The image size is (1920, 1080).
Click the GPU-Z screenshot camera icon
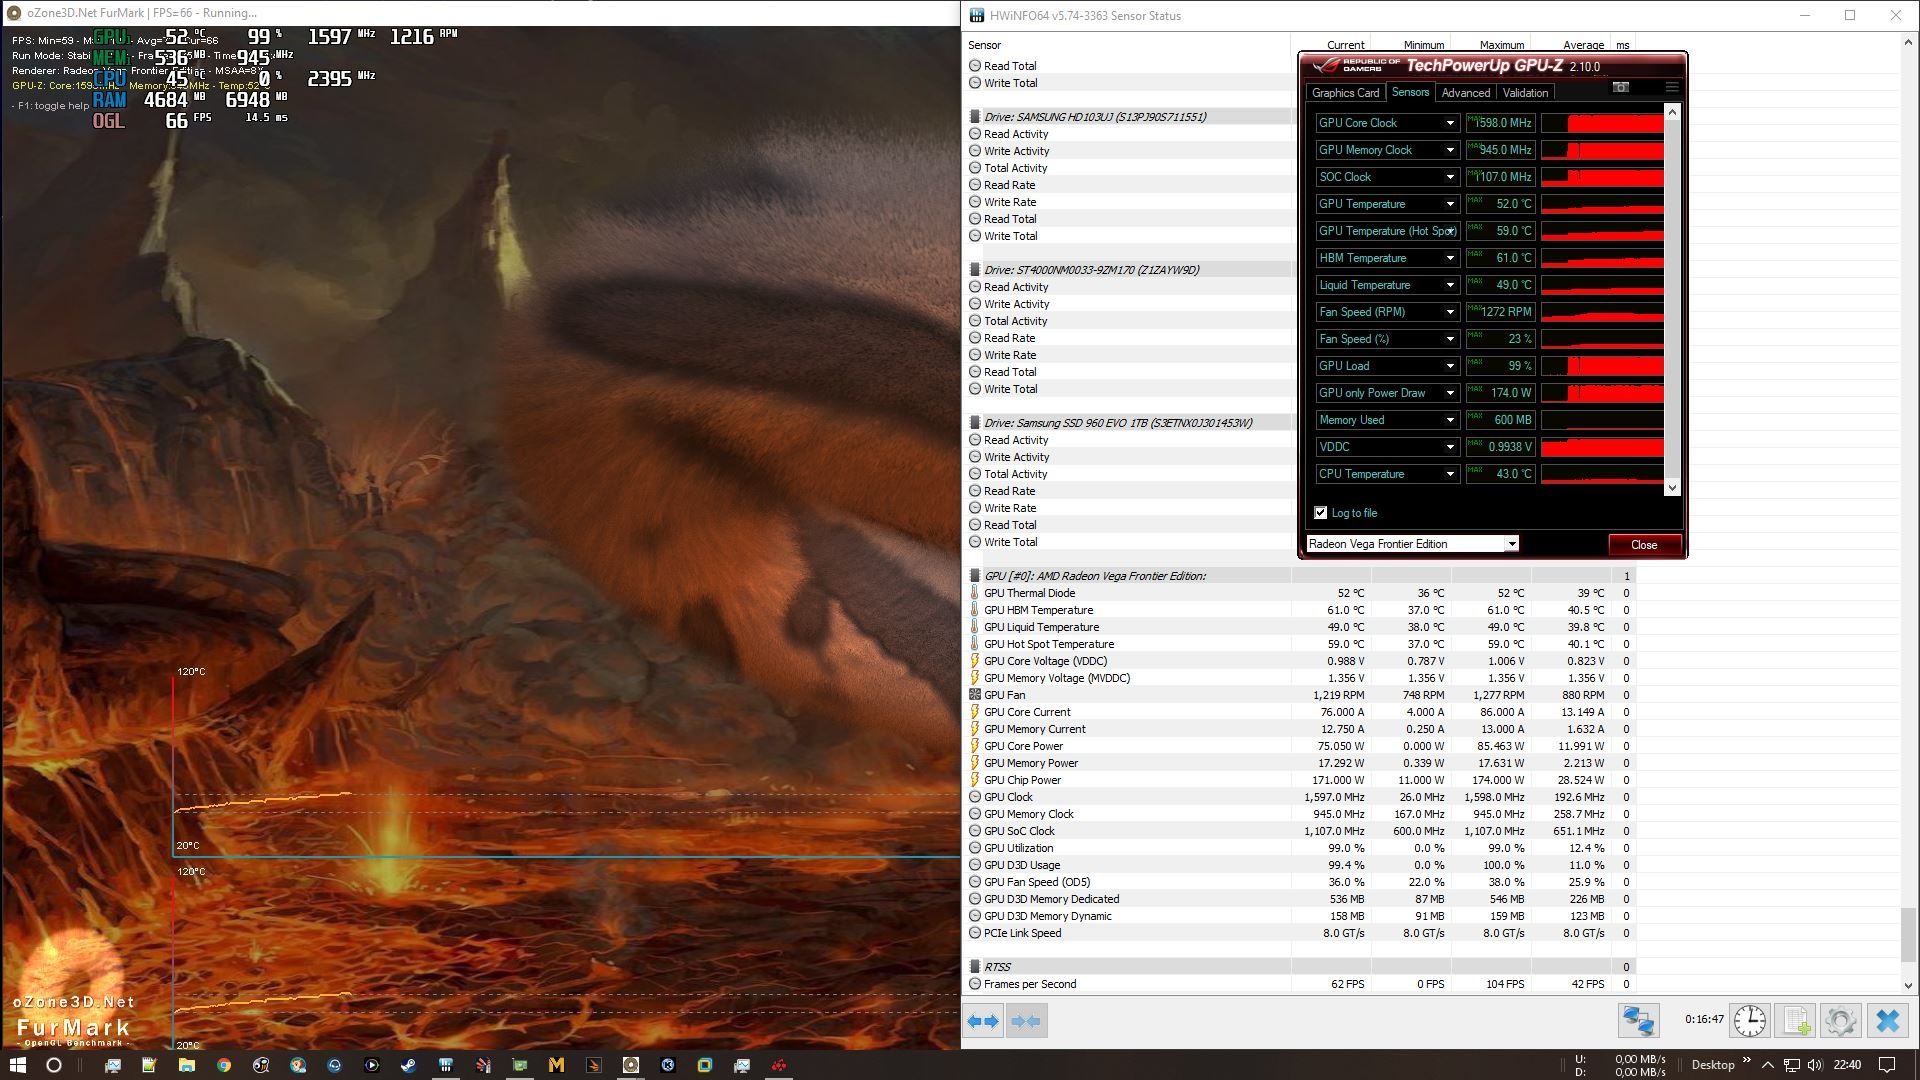click(x=1620, y=88)
